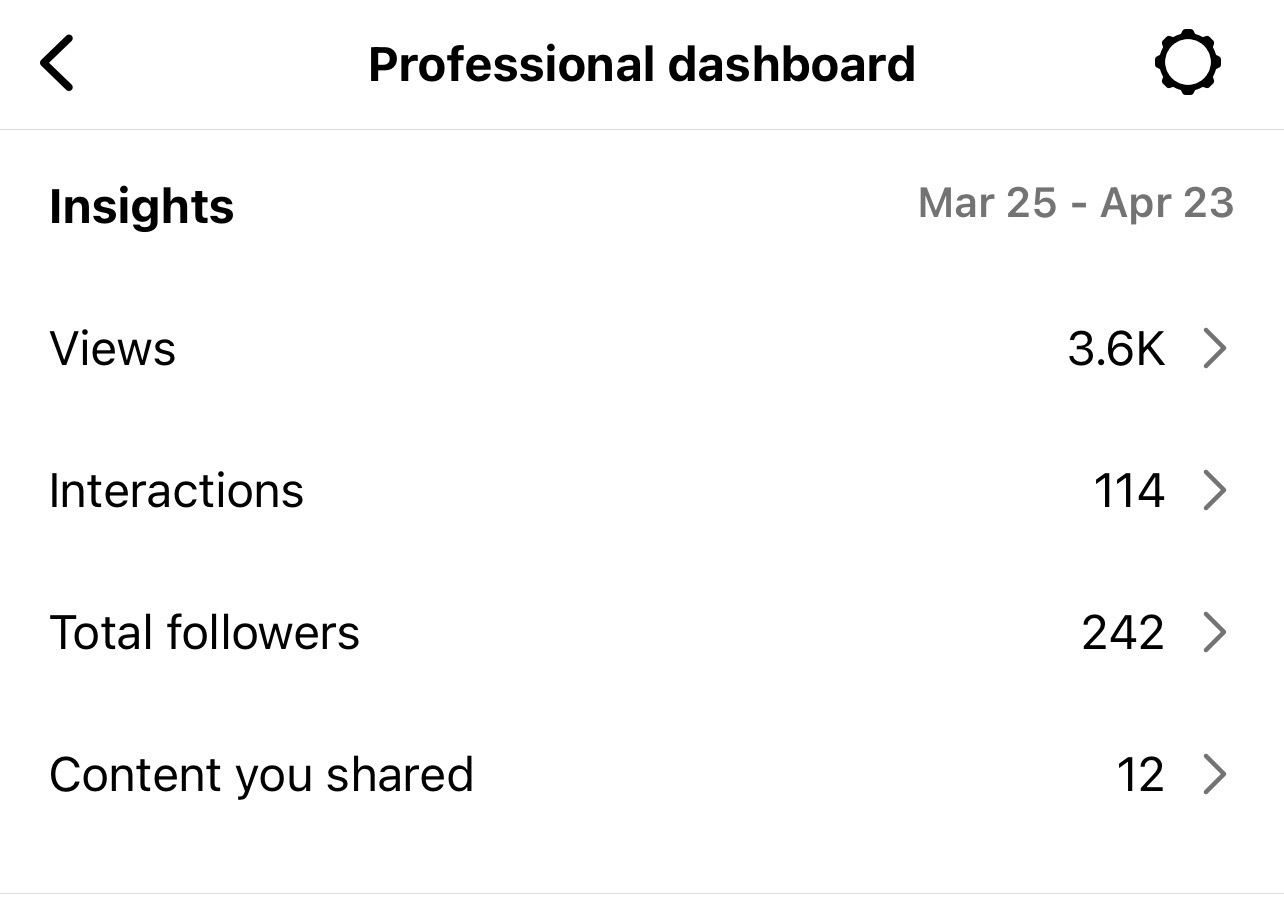This screenshot has height=918, width=1284.
Task: Open the Views insights row label
Action: pyautogui.click(x=113, y=349)
